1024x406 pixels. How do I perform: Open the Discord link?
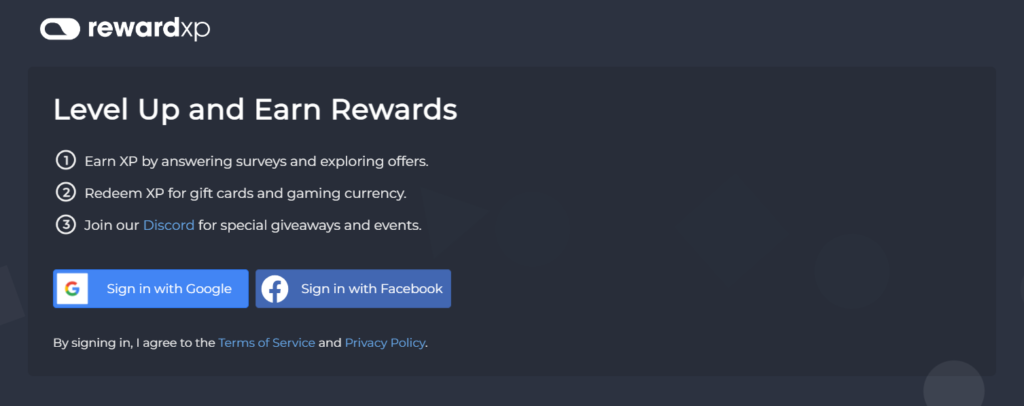[168, 225]
